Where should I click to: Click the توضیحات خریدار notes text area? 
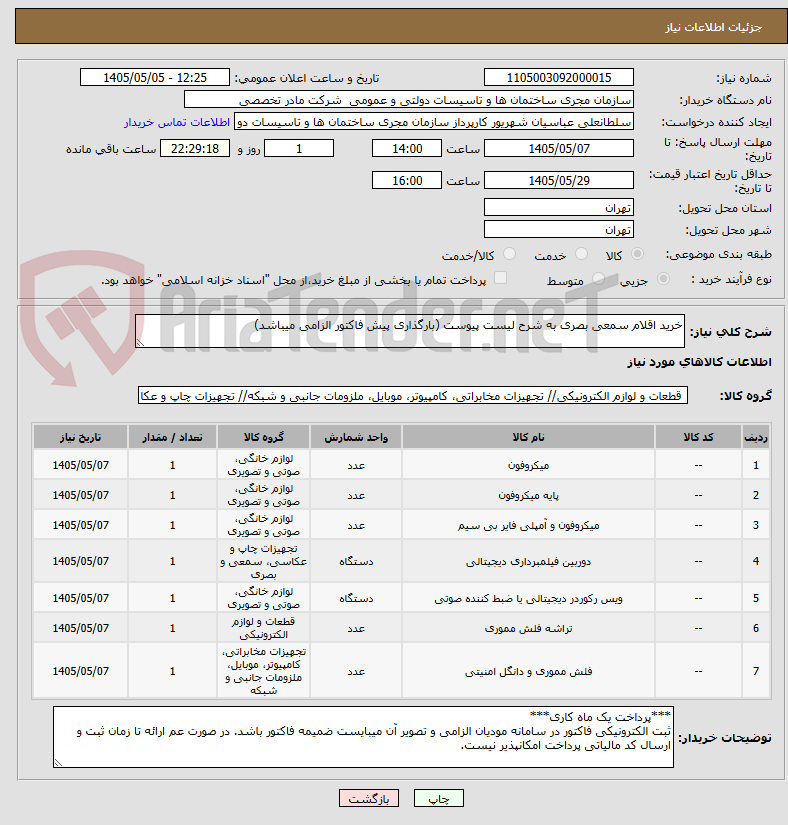(363, 737)
